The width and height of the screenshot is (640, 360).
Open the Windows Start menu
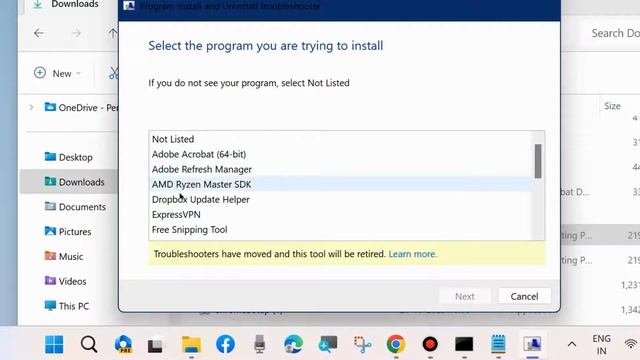click(x=54, y=344)
